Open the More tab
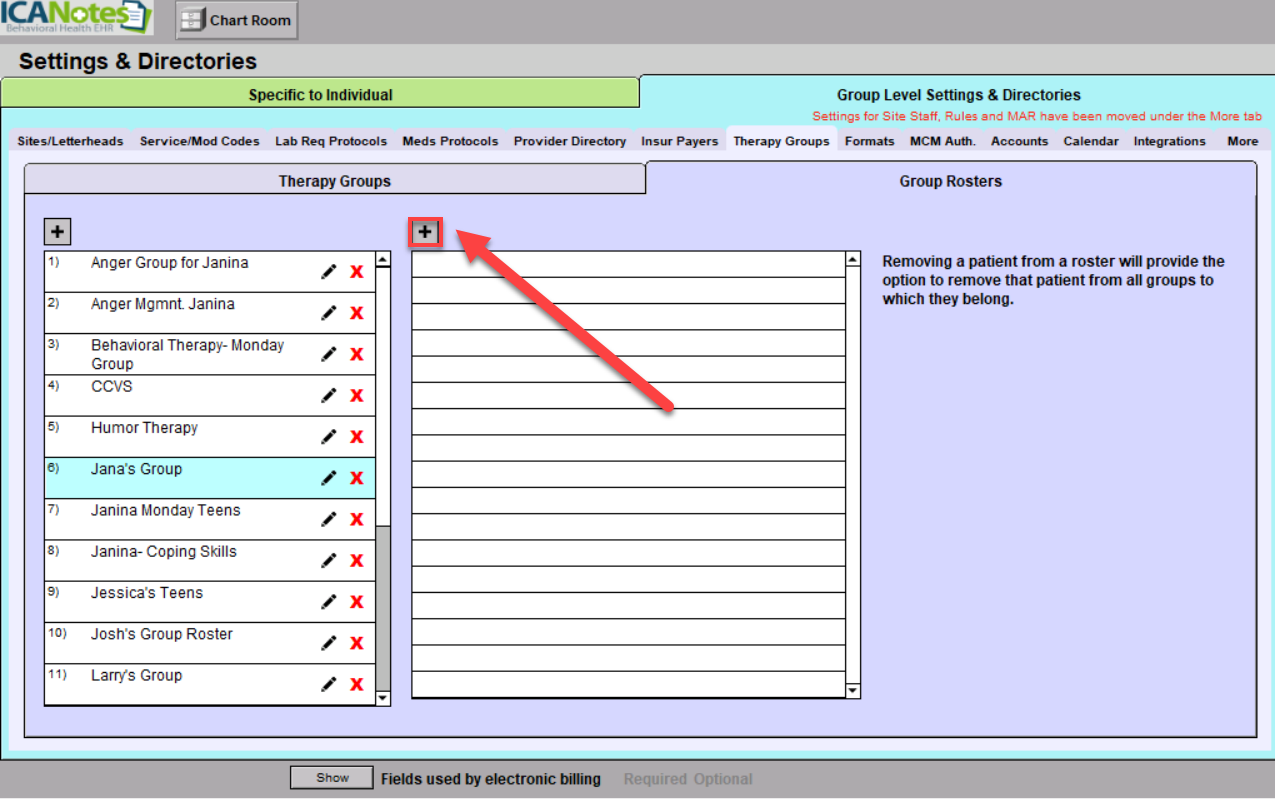The width and height of the screenshot is (1275, 799). point(1242,141)
